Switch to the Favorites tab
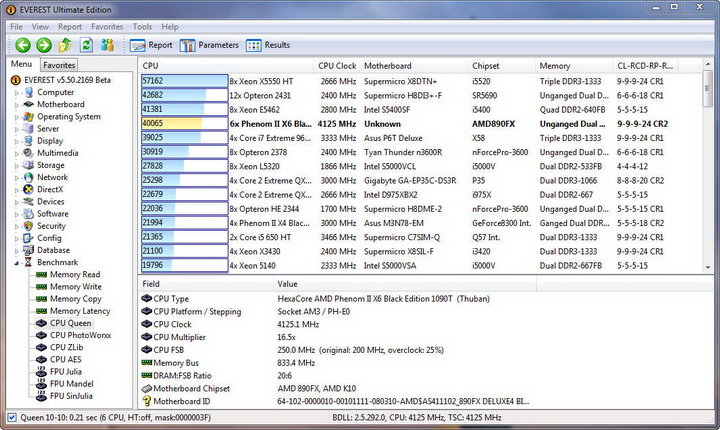This screenshot has height=430, width=720. tap(59, 65)
